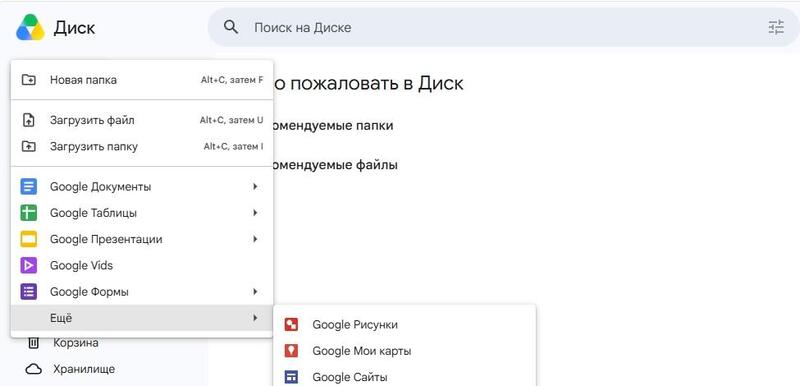Click the red Google Drawings icon
Viewport: 800px width, 386px height.
[x=291, y=324]
